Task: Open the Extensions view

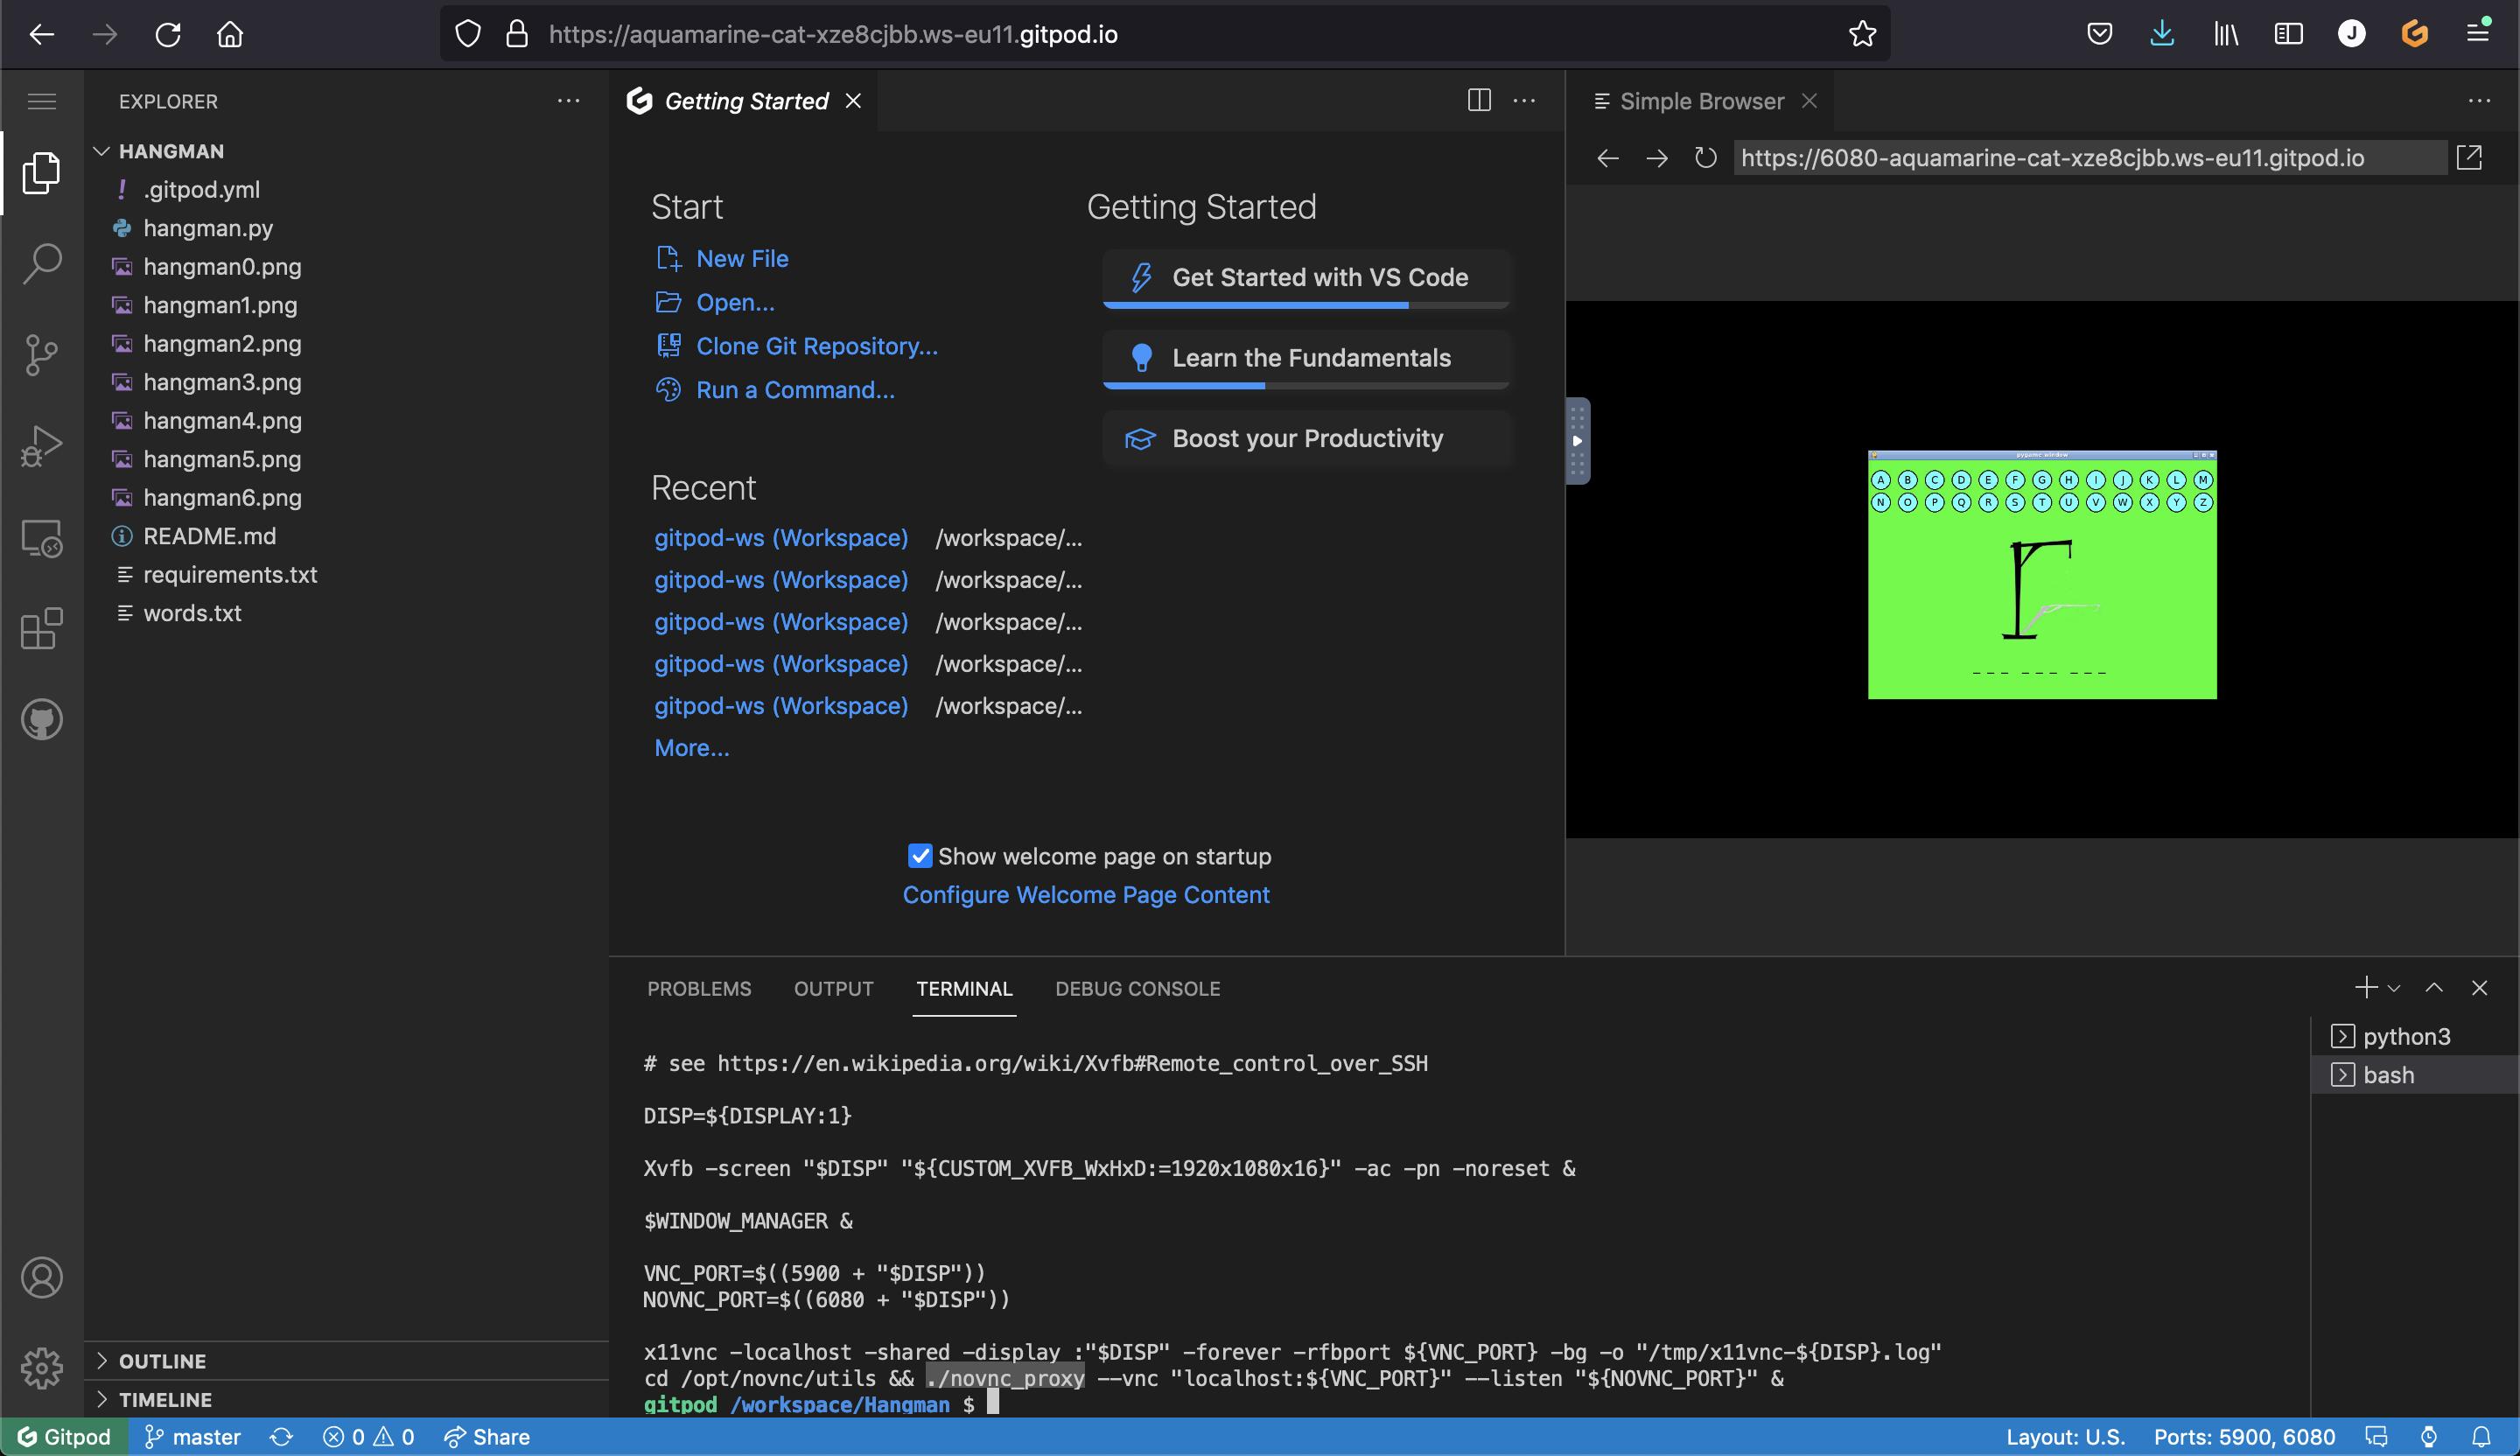Action: click(42, 628)
